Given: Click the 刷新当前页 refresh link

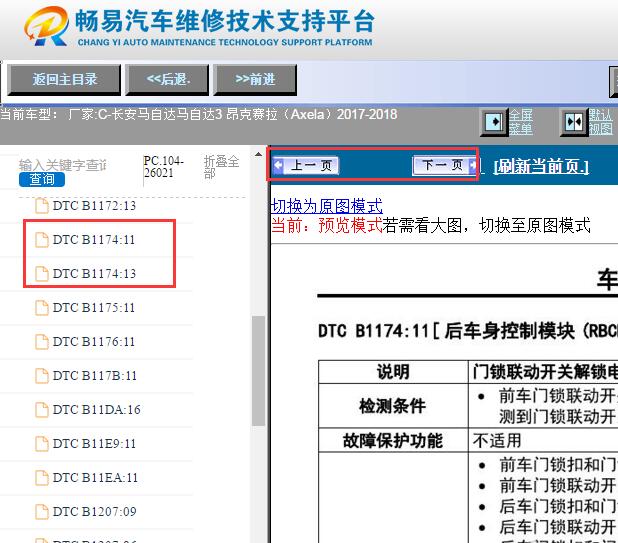Looking at the screenshot, I should (541, 166).
